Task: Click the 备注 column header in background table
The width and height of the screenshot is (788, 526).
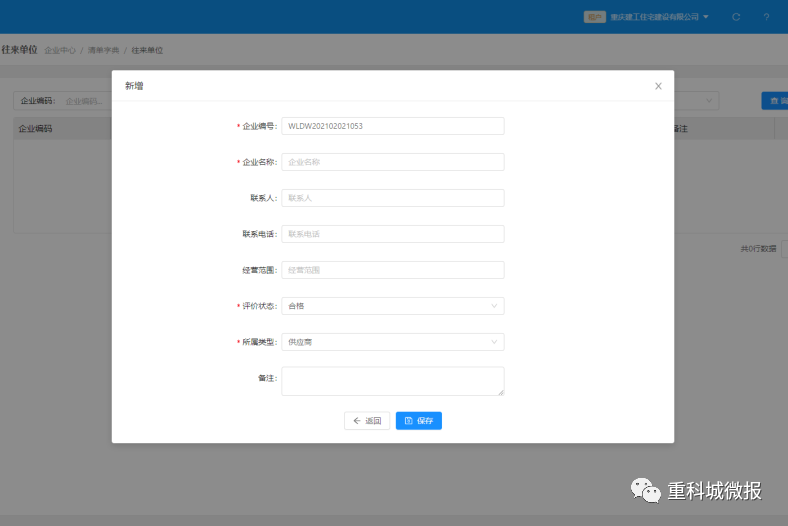Action: [x=680, y=129]
